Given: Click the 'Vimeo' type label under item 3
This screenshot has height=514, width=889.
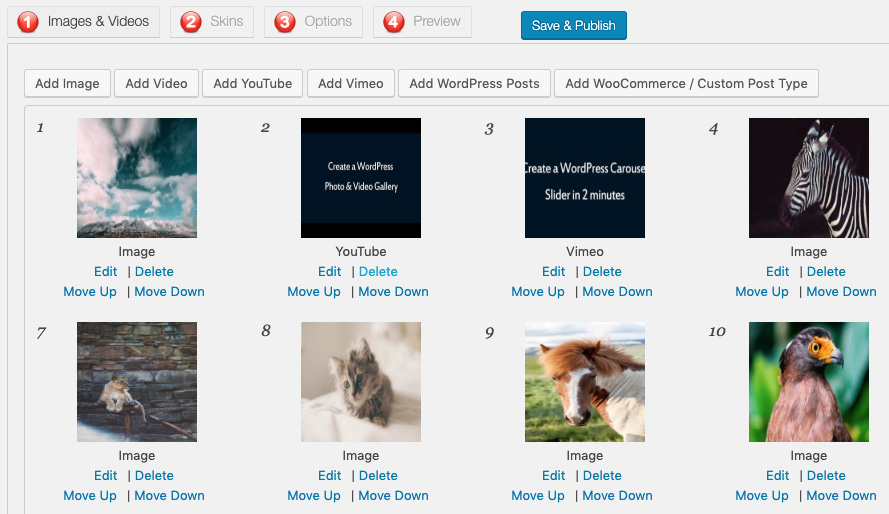Looking at the screenshot, I should [585, 252].
